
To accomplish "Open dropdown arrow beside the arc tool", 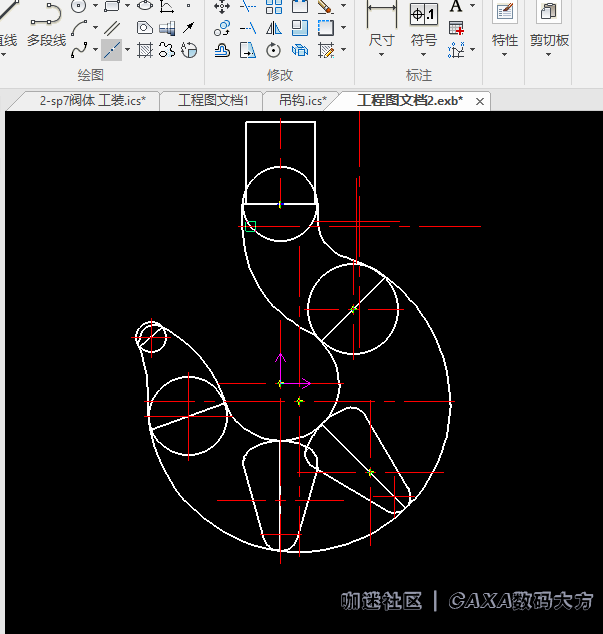I will coord(95,28).
